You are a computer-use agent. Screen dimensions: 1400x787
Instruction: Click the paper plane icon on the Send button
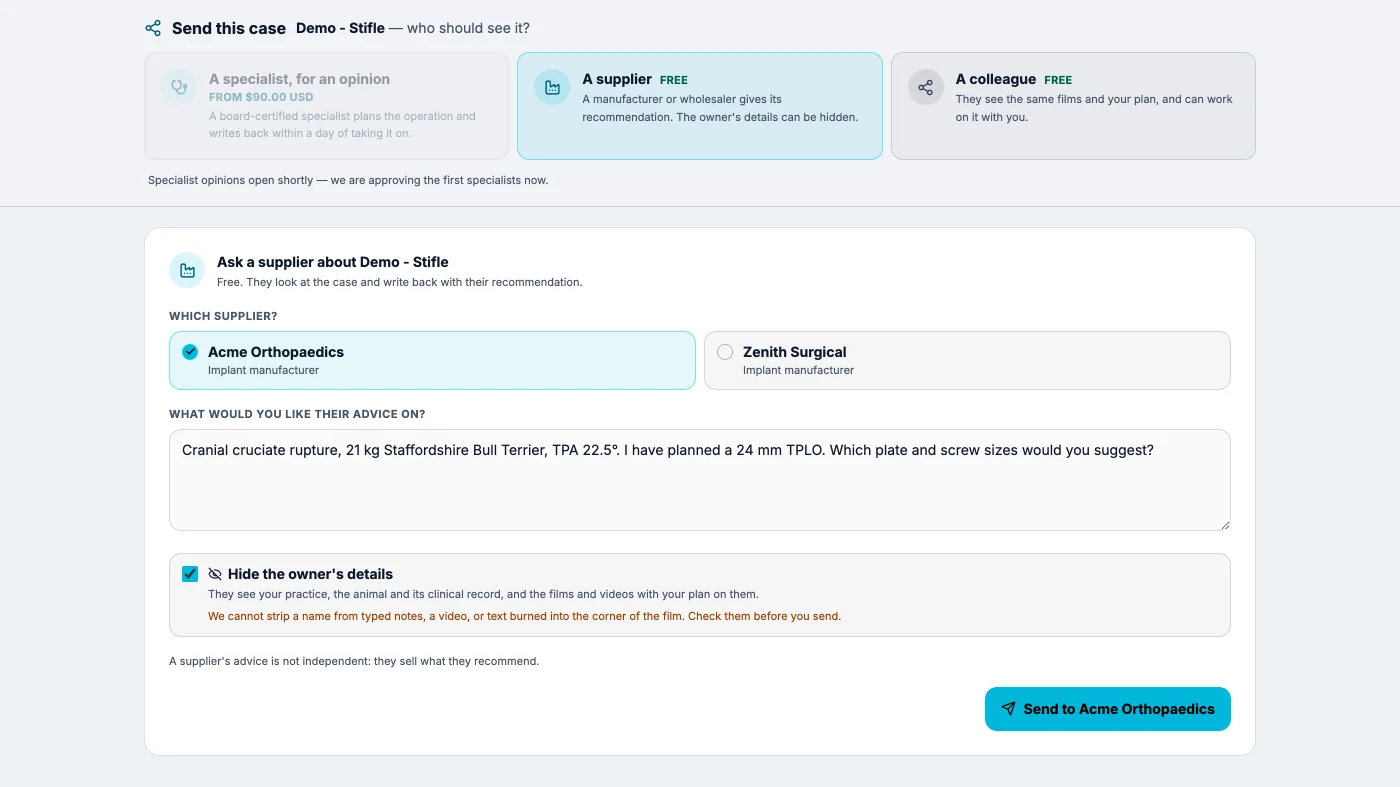1008,709
